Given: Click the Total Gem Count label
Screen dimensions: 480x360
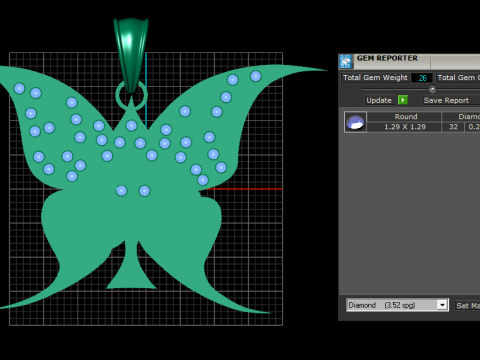Looking at the screenshot, I should point(458,78).
